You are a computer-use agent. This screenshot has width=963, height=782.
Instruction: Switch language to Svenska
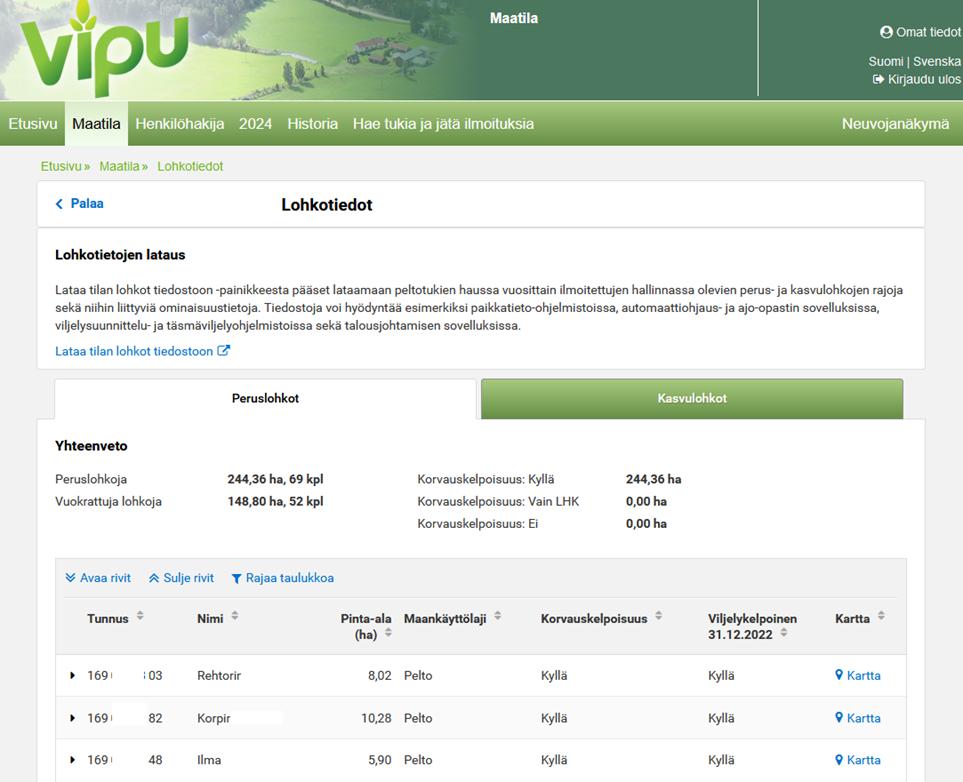pos(937,61)
